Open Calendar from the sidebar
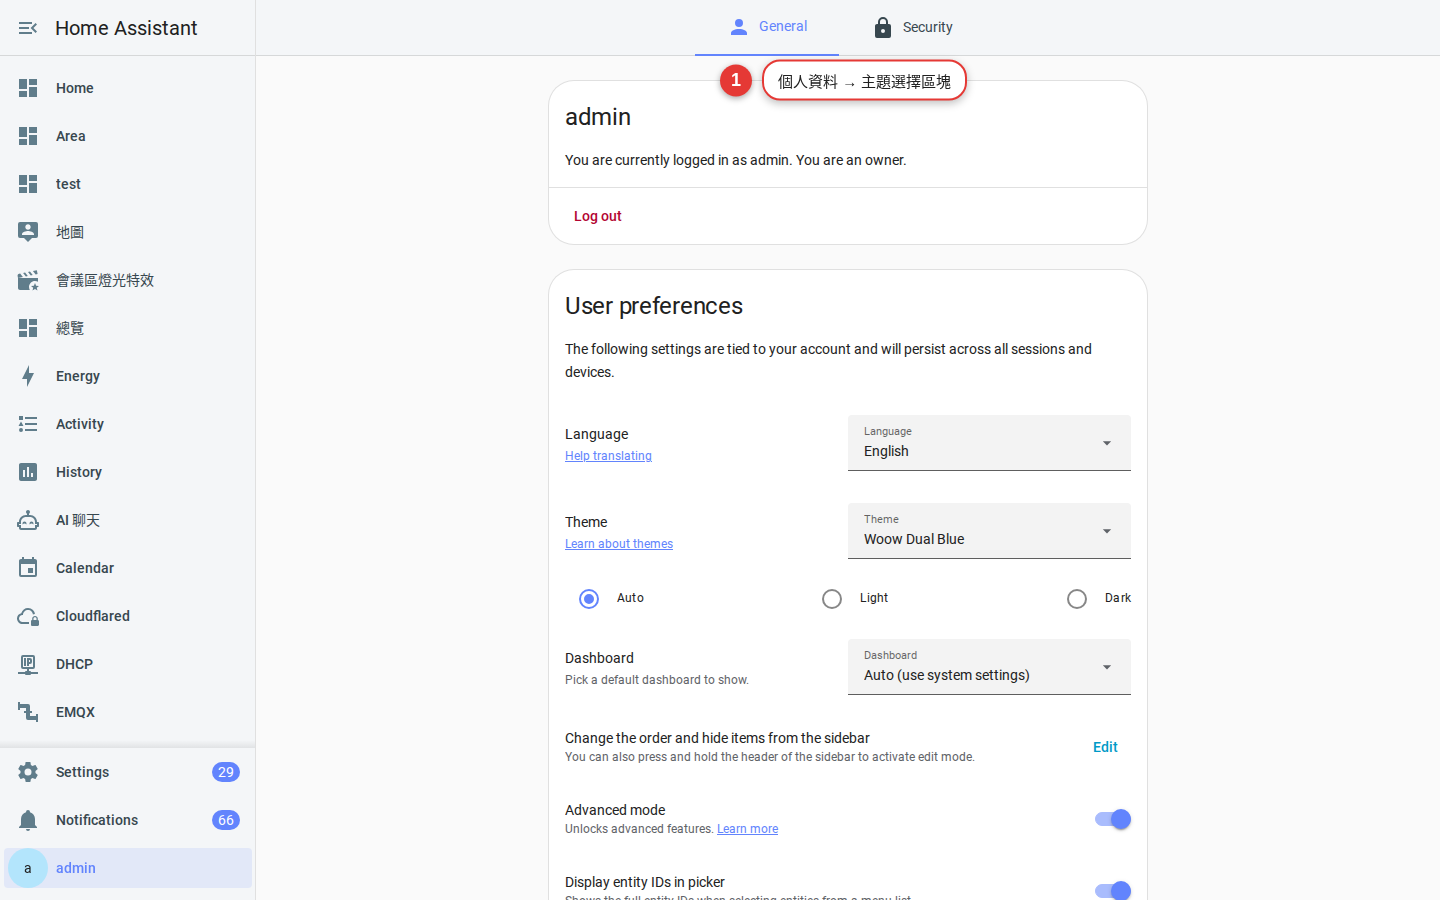 [128, 568]
